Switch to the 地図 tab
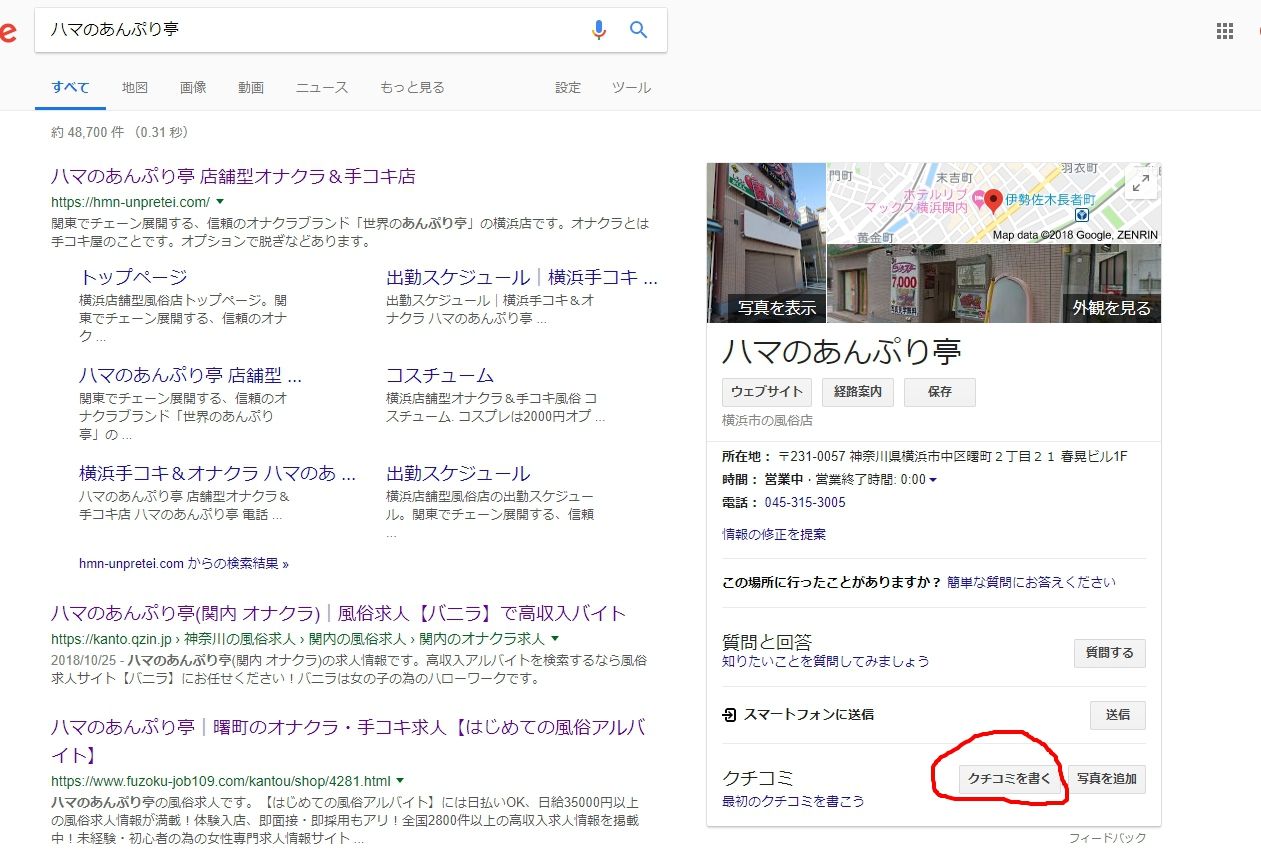 coord(135,88)
